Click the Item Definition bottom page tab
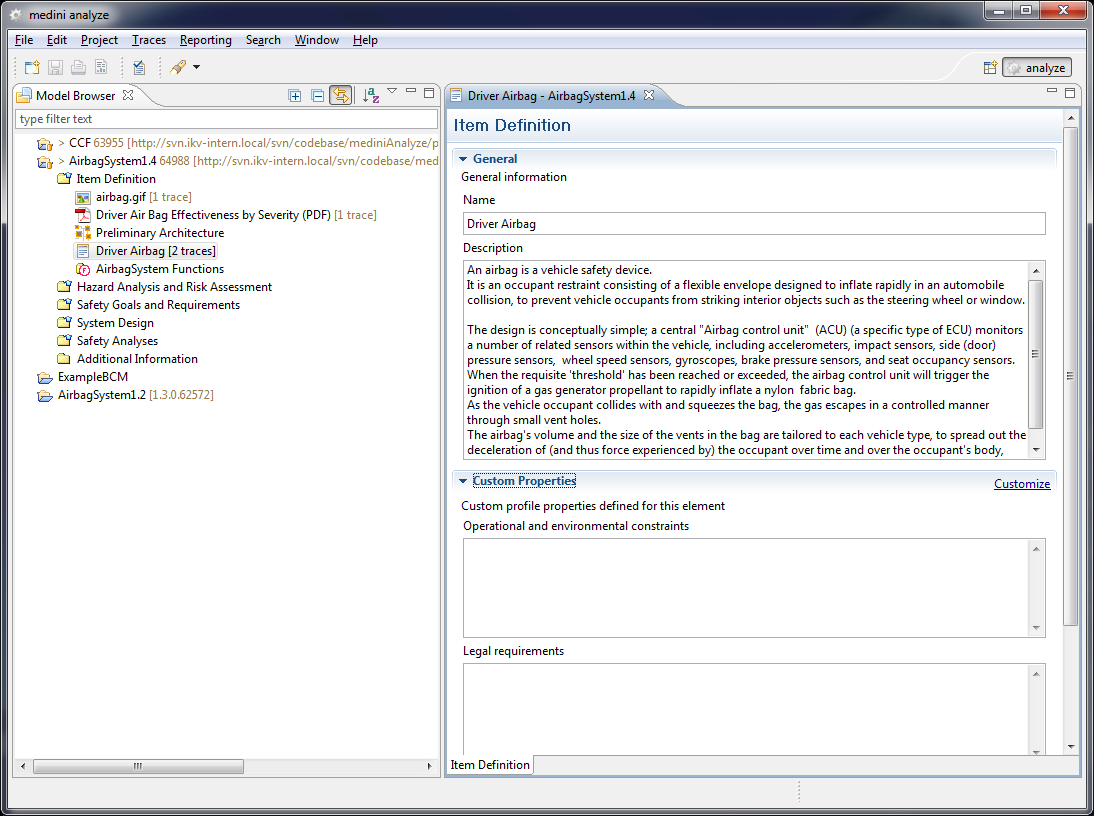 (x=490, y=765)
